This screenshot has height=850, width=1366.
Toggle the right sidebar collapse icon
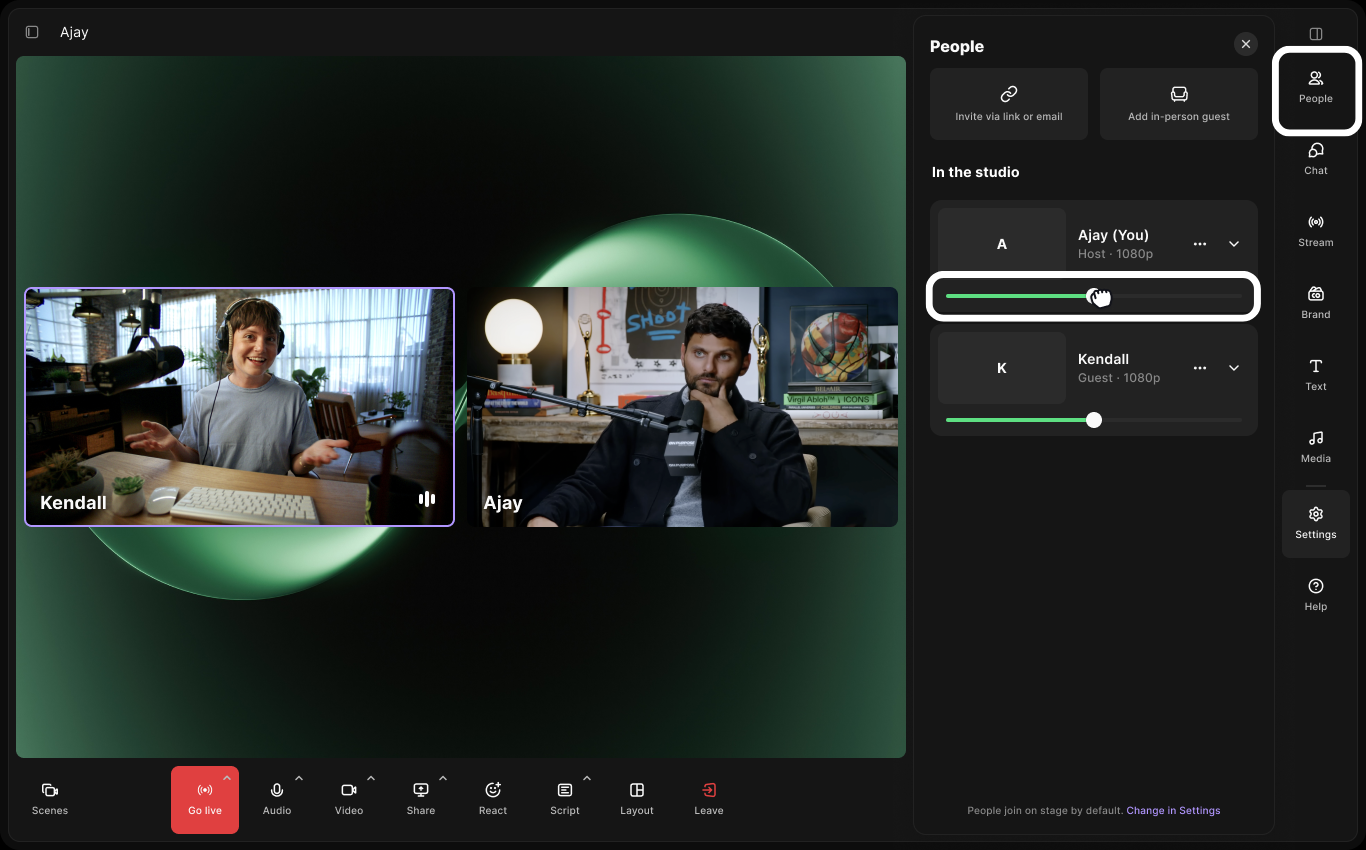pyautogui.click(x=1316, y=34)
